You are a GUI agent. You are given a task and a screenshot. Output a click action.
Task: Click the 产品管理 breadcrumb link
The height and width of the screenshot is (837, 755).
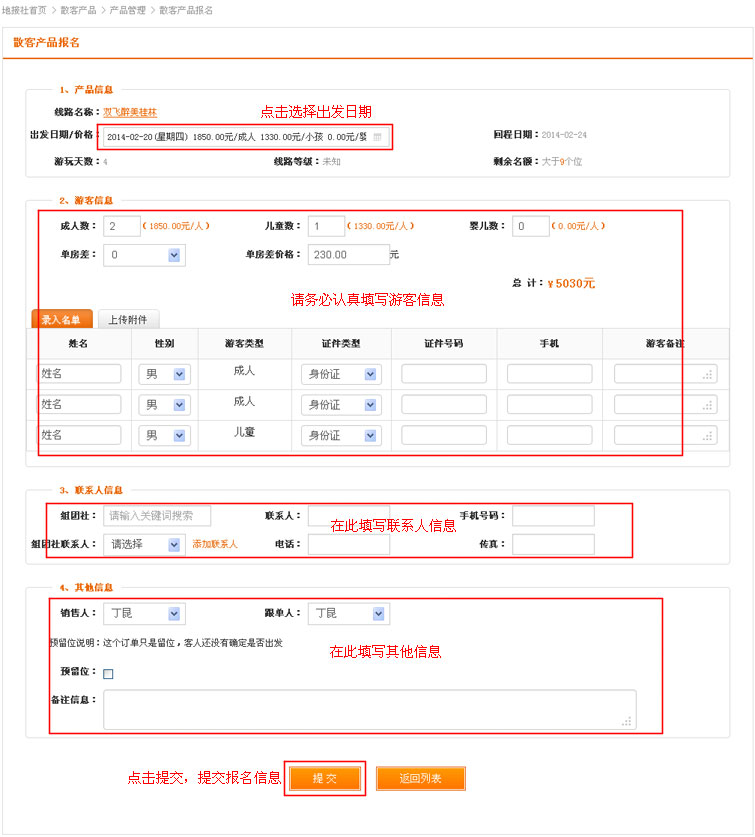coord(127,10)
